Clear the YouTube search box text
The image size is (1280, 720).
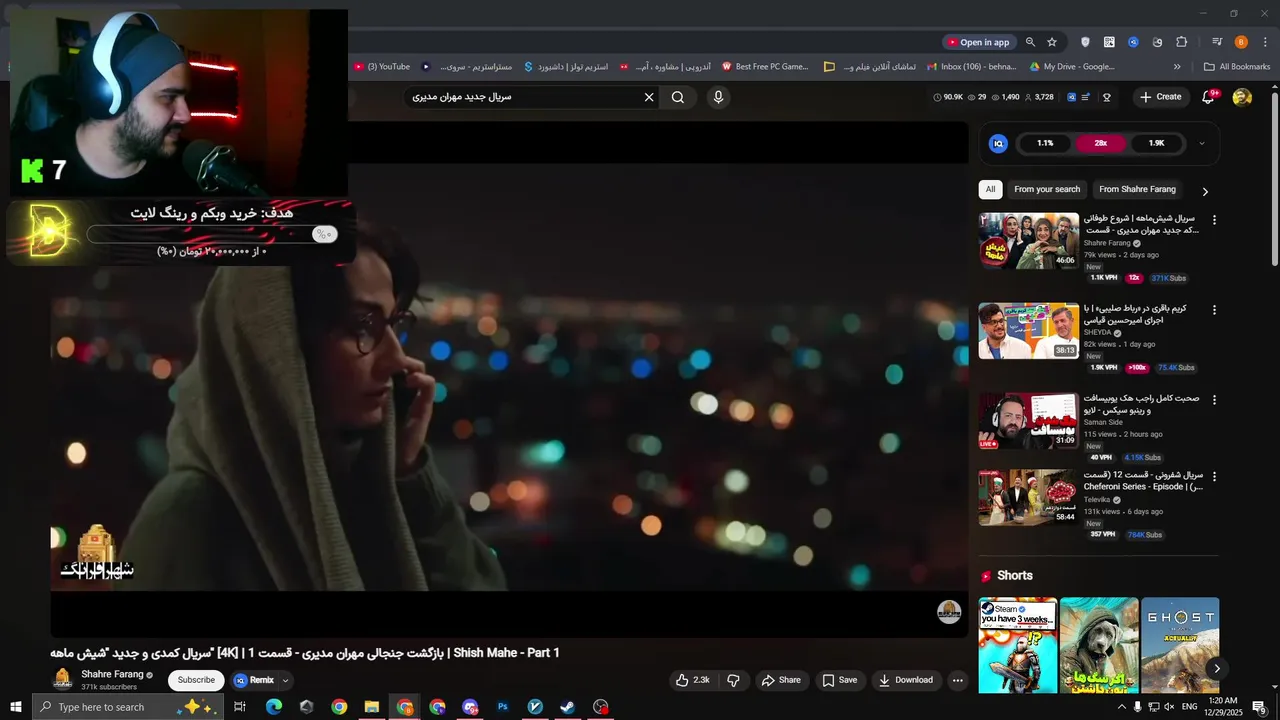tap(649, 97)
